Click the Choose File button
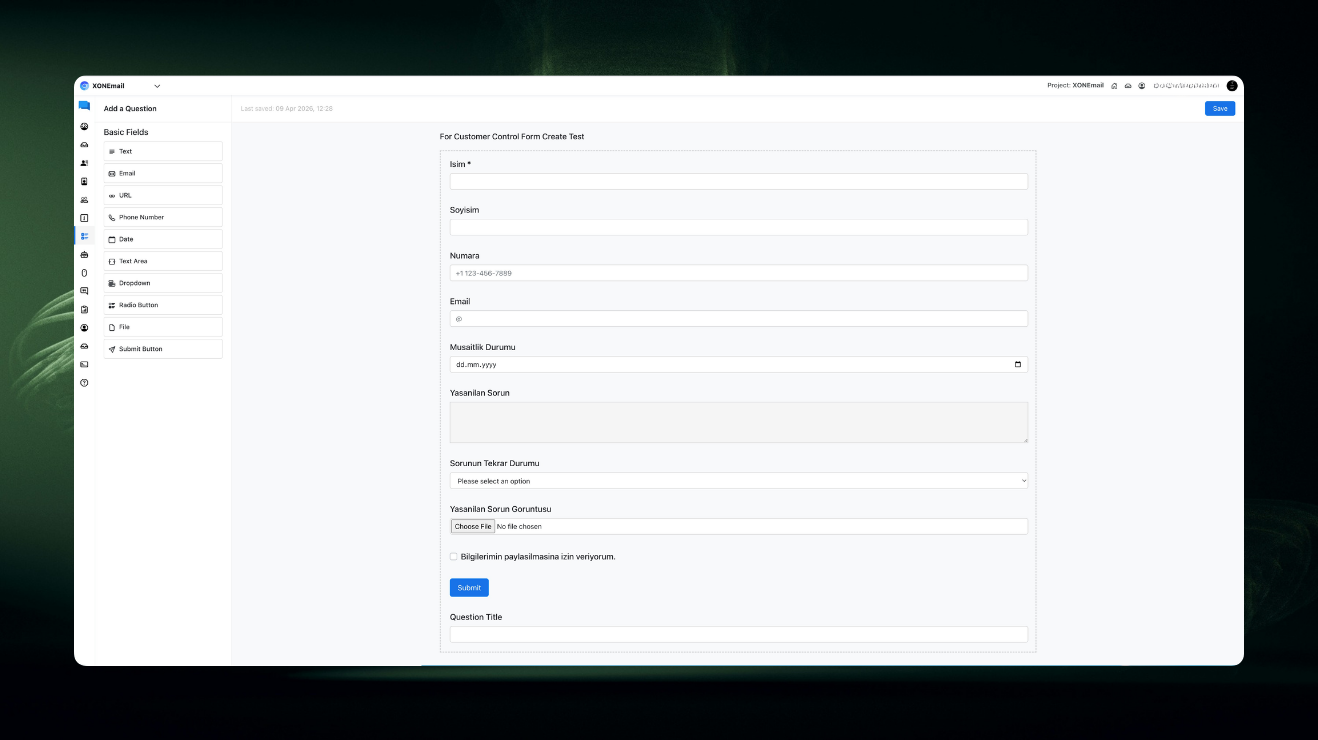1318x740 pixels. pyautogui.click(x=472, y=526)
